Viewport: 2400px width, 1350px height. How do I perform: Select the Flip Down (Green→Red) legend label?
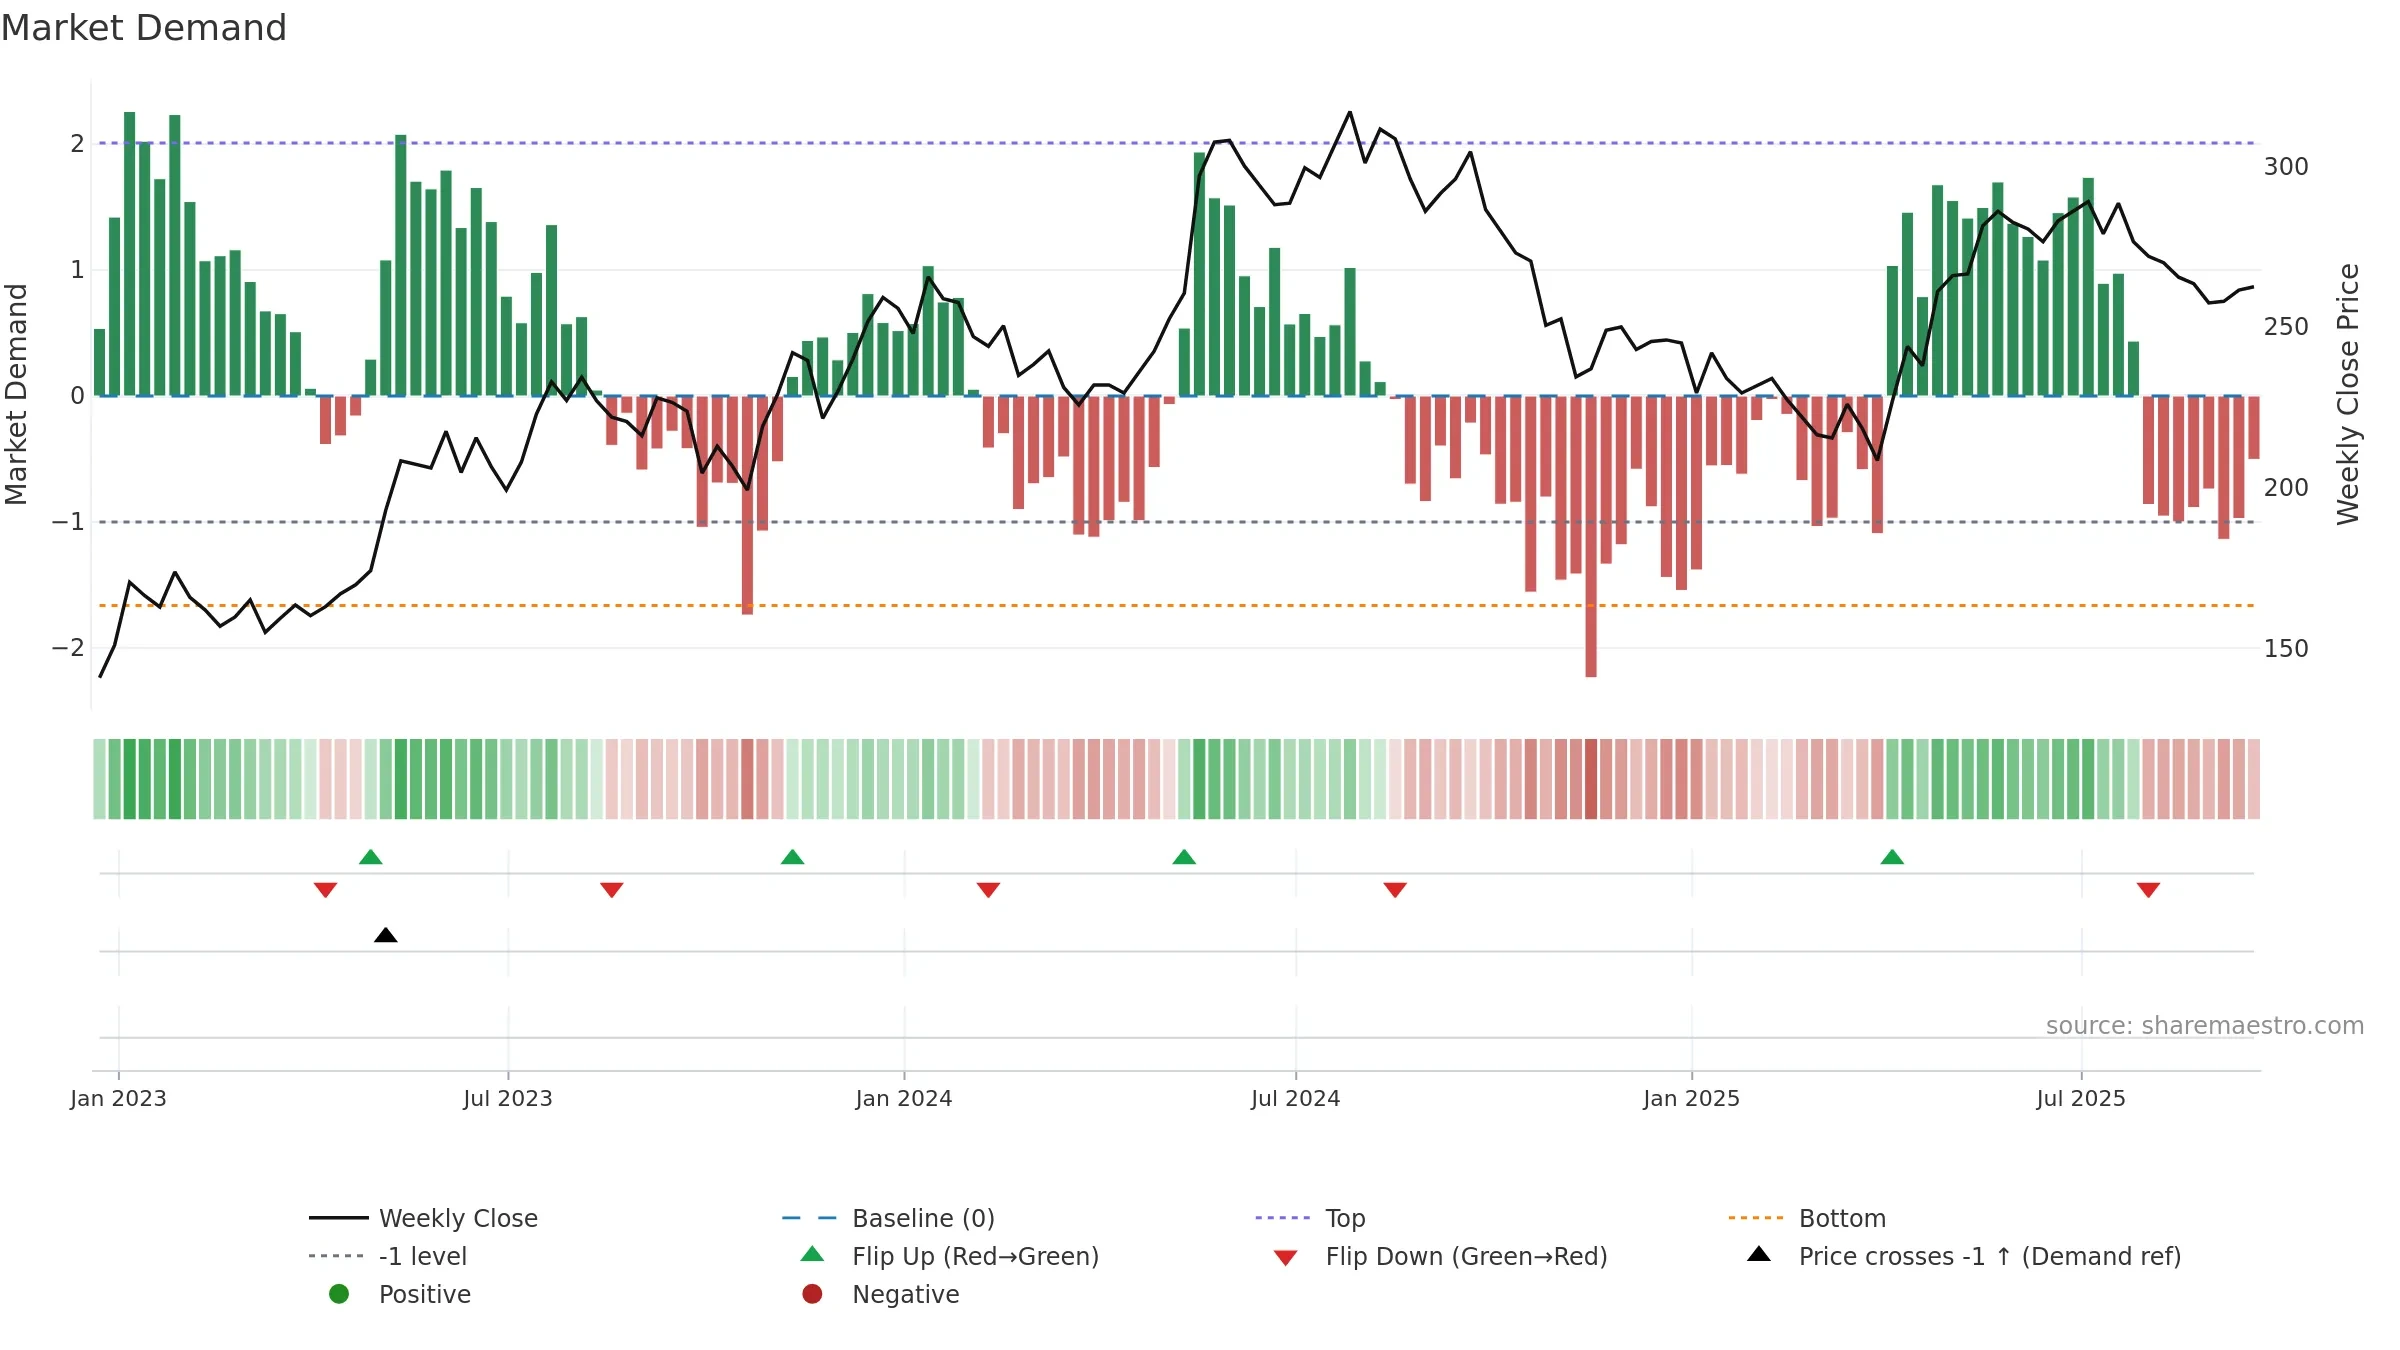[x=1466, y=1256]
